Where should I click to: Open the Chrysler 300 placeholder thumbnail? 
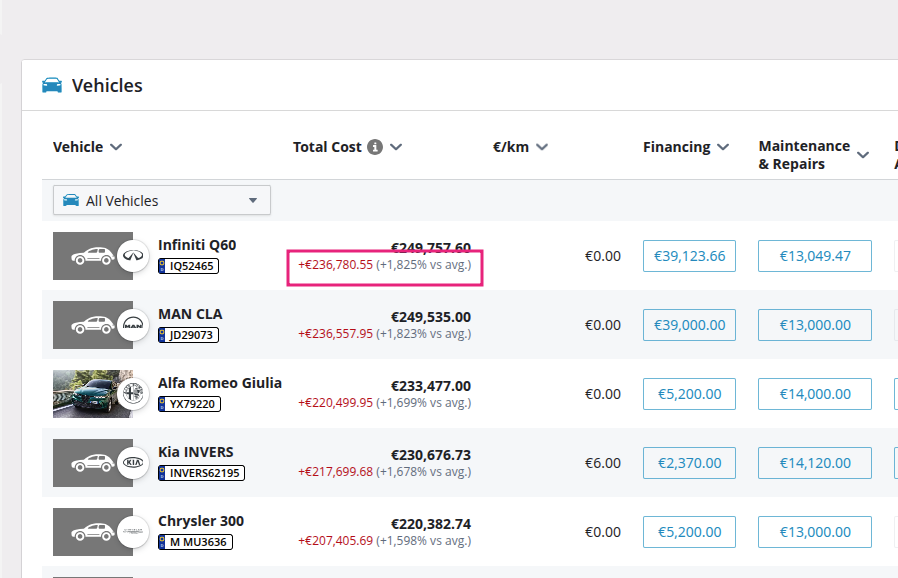[x=93, y=532]
